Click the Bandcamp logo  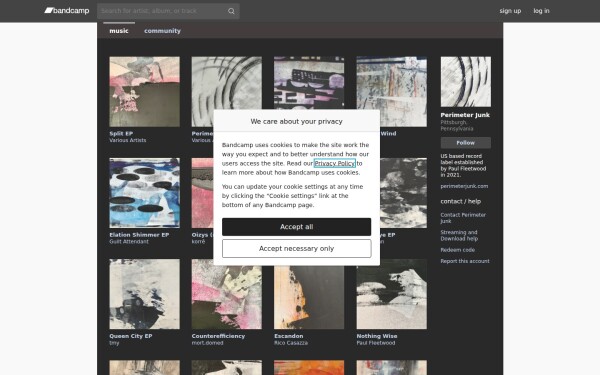[x=67, y=11]
